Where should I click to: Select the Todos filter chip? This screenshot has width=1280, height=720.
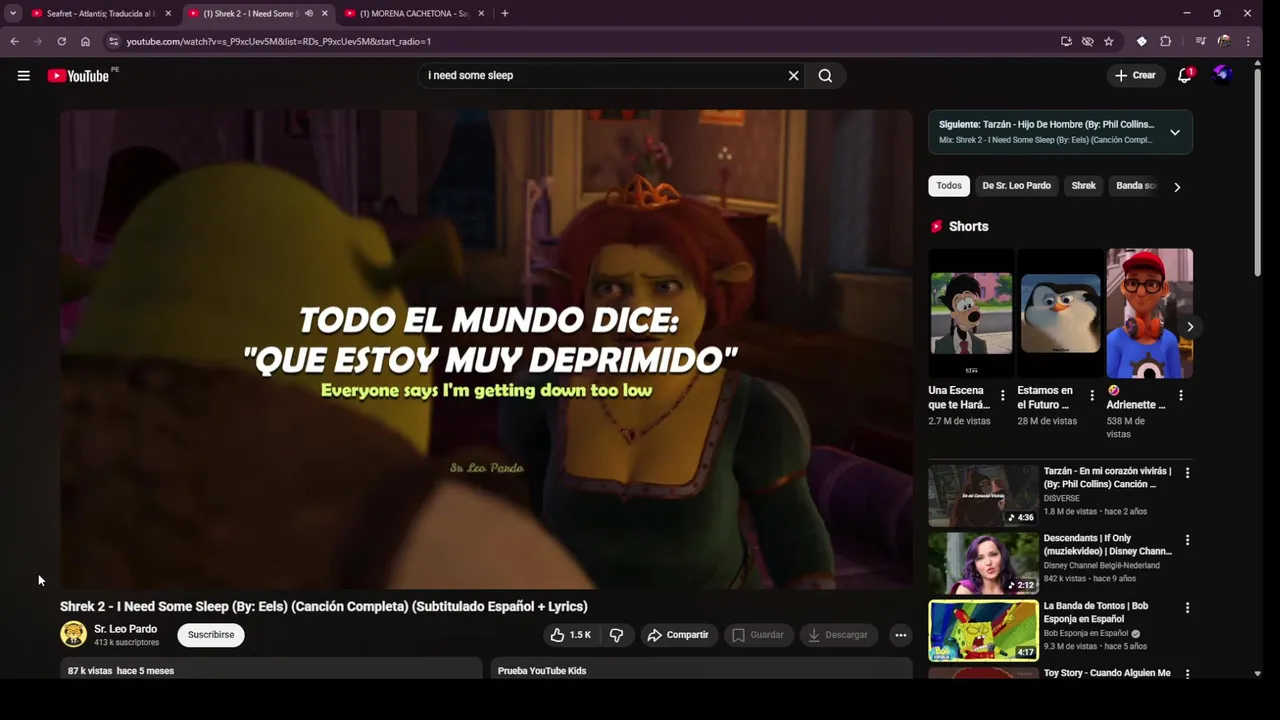pos(949,186)
